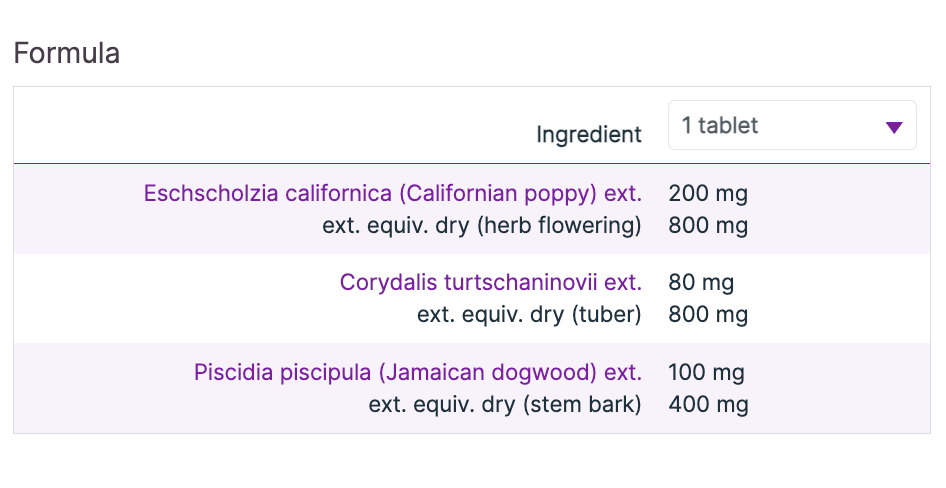Select the 200 mg Californian poppy amount
Screen dimensions: 946x488
pos(708,193)
